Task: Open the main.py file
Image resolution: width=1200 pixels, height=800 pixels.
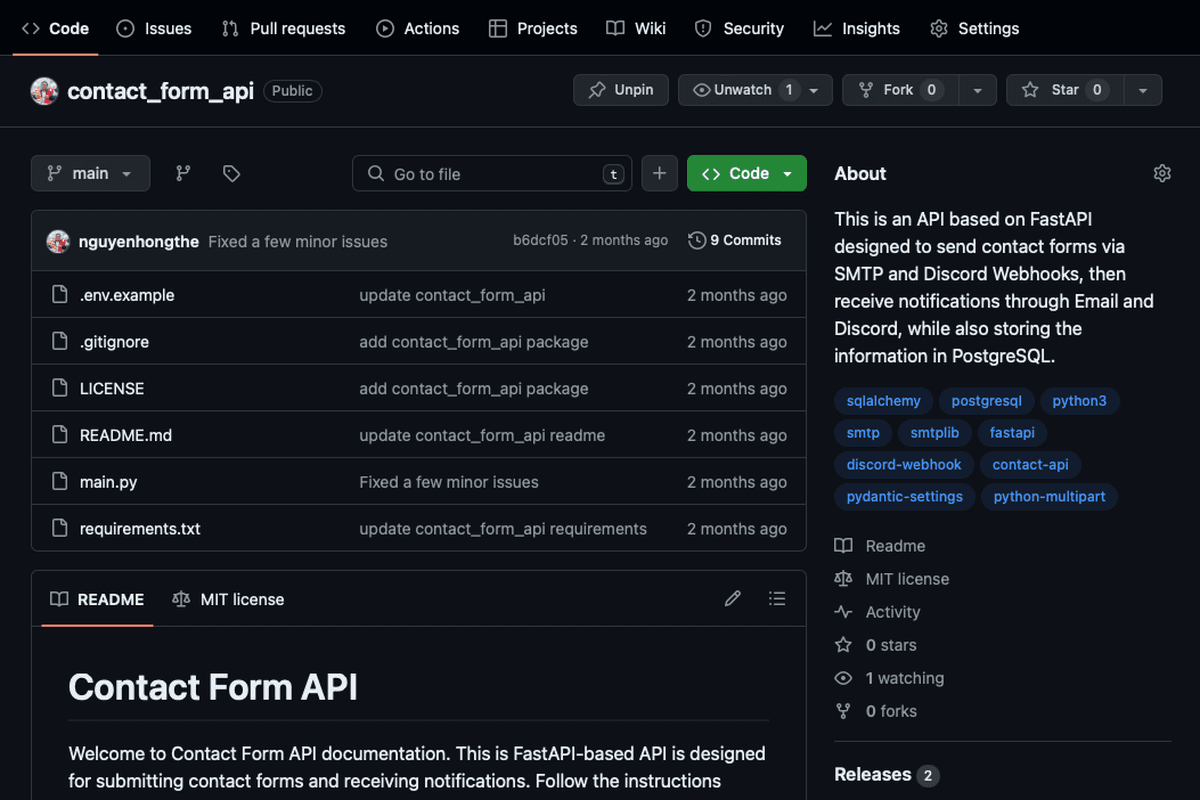Action: click(x=107, y=481)
